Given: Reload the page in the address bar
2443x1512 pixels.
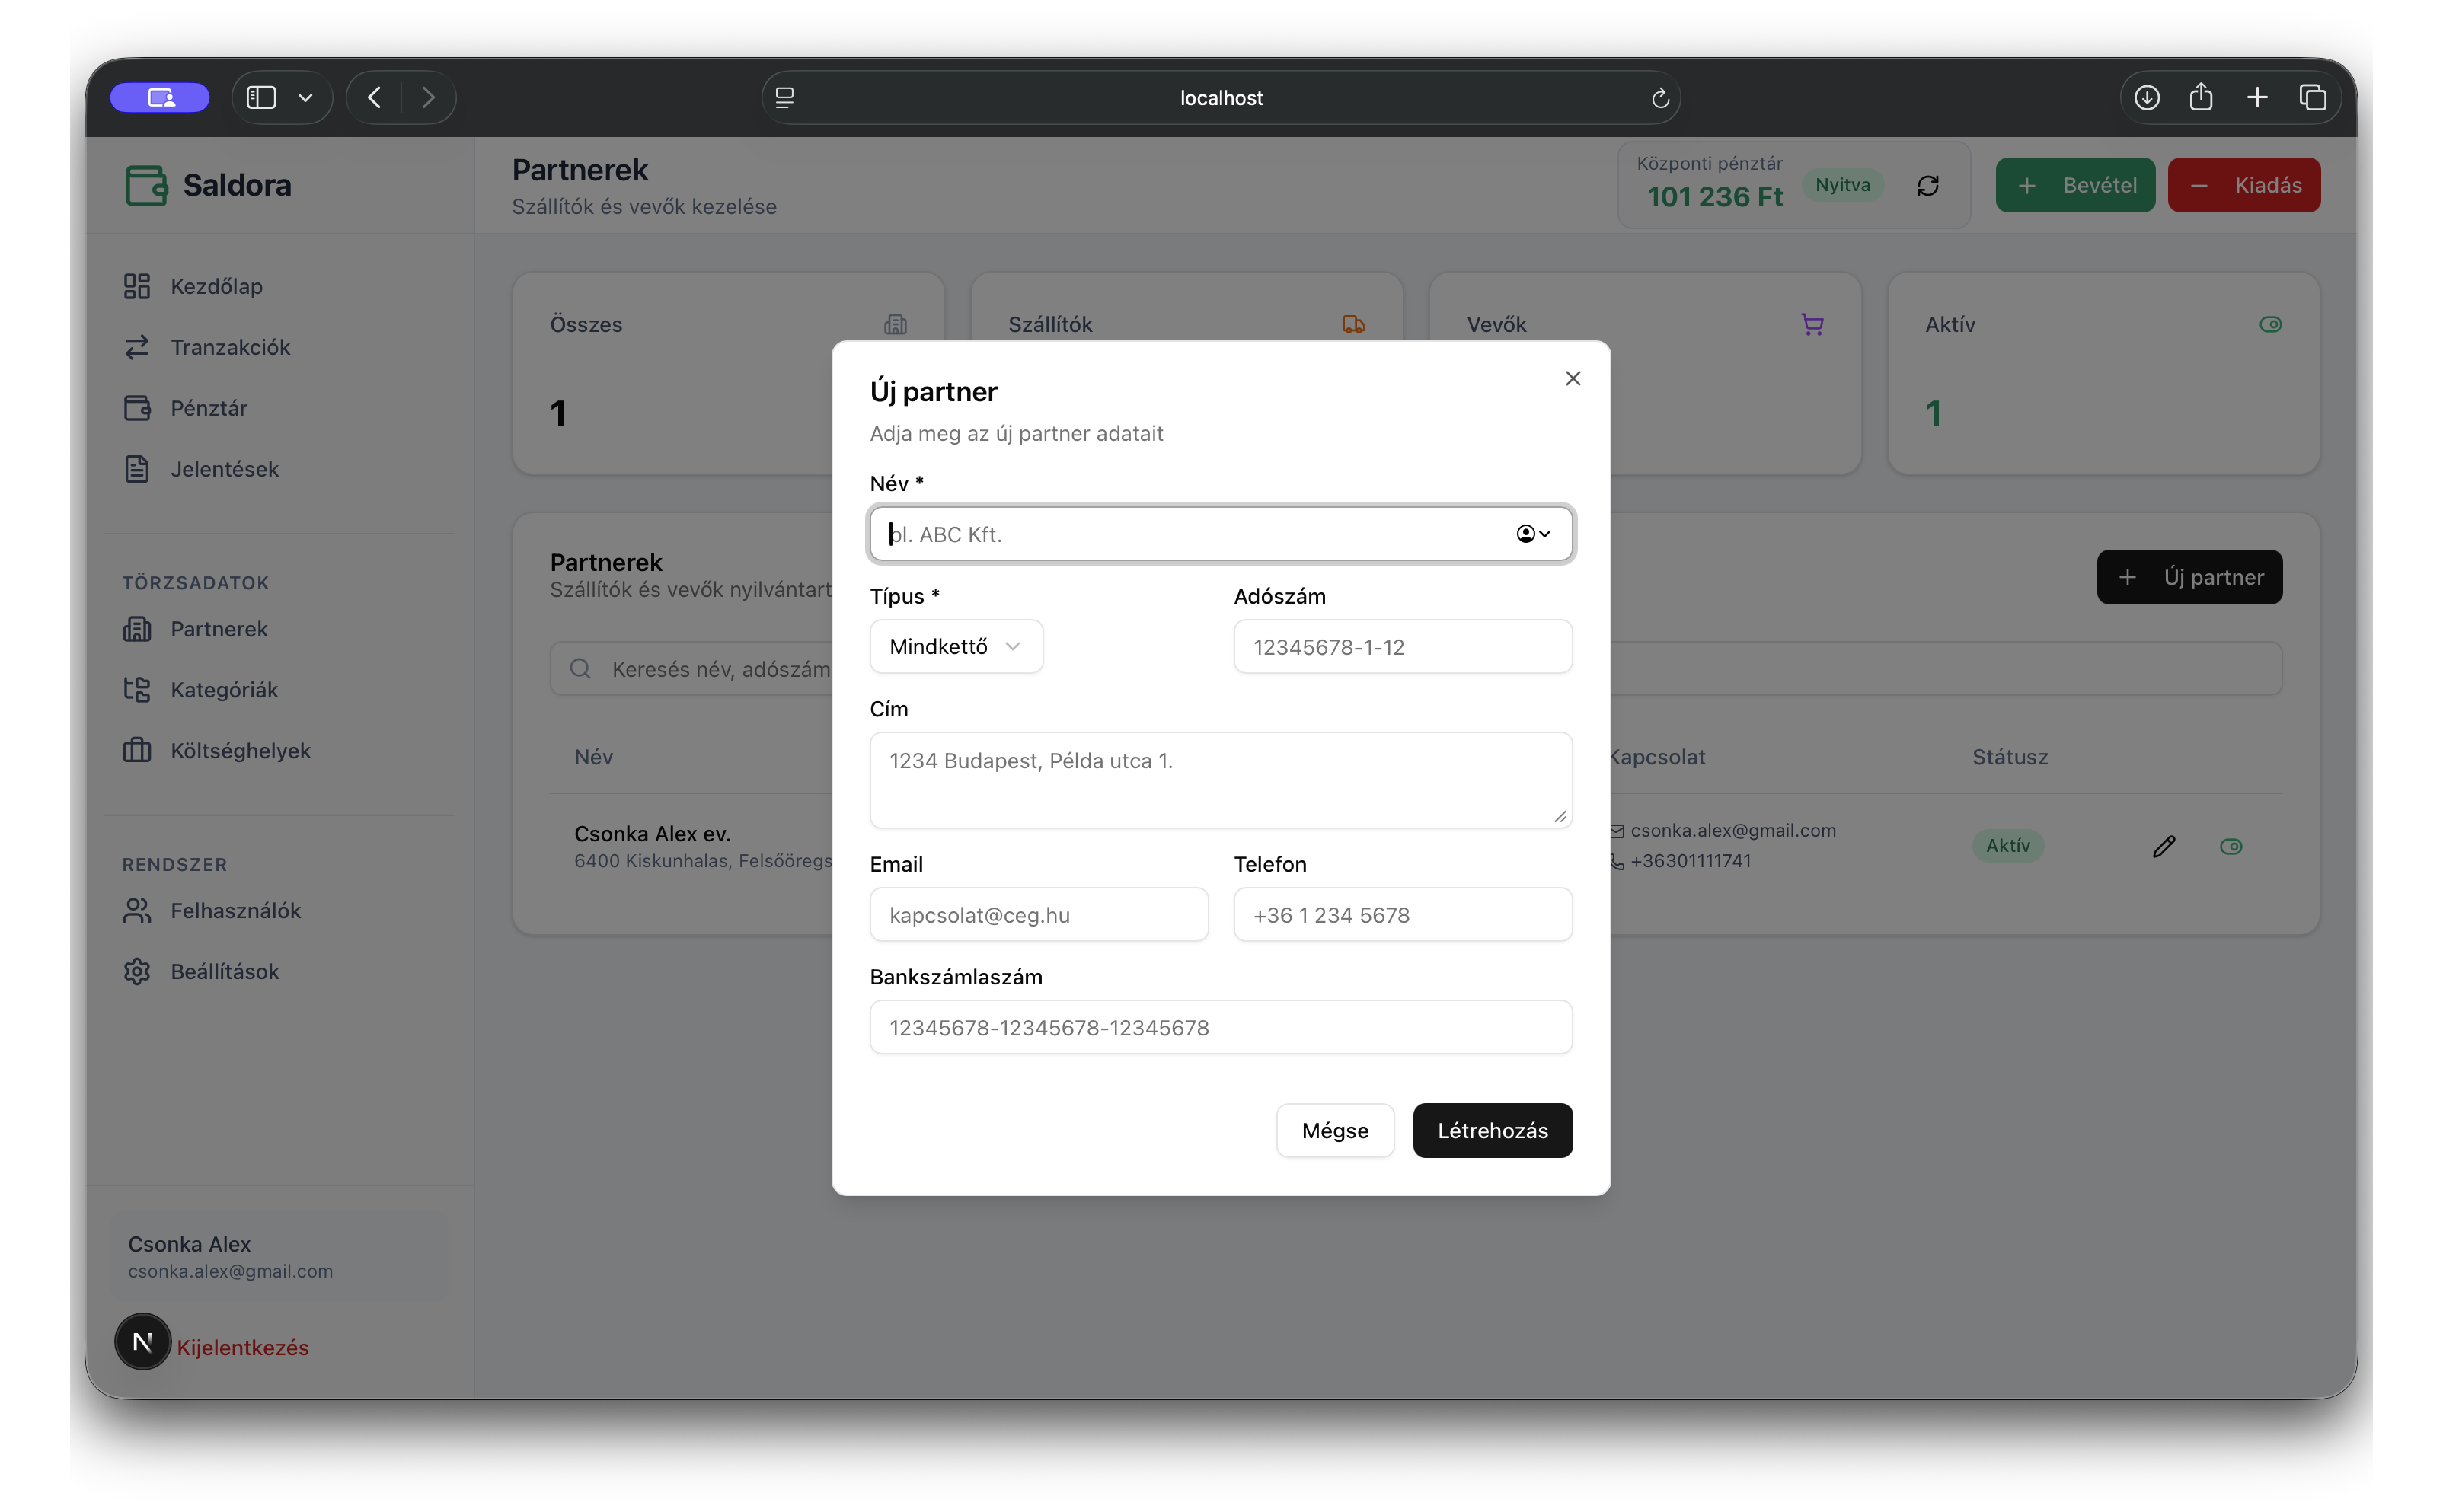Looking at the screenshot, I should 1659,98.
